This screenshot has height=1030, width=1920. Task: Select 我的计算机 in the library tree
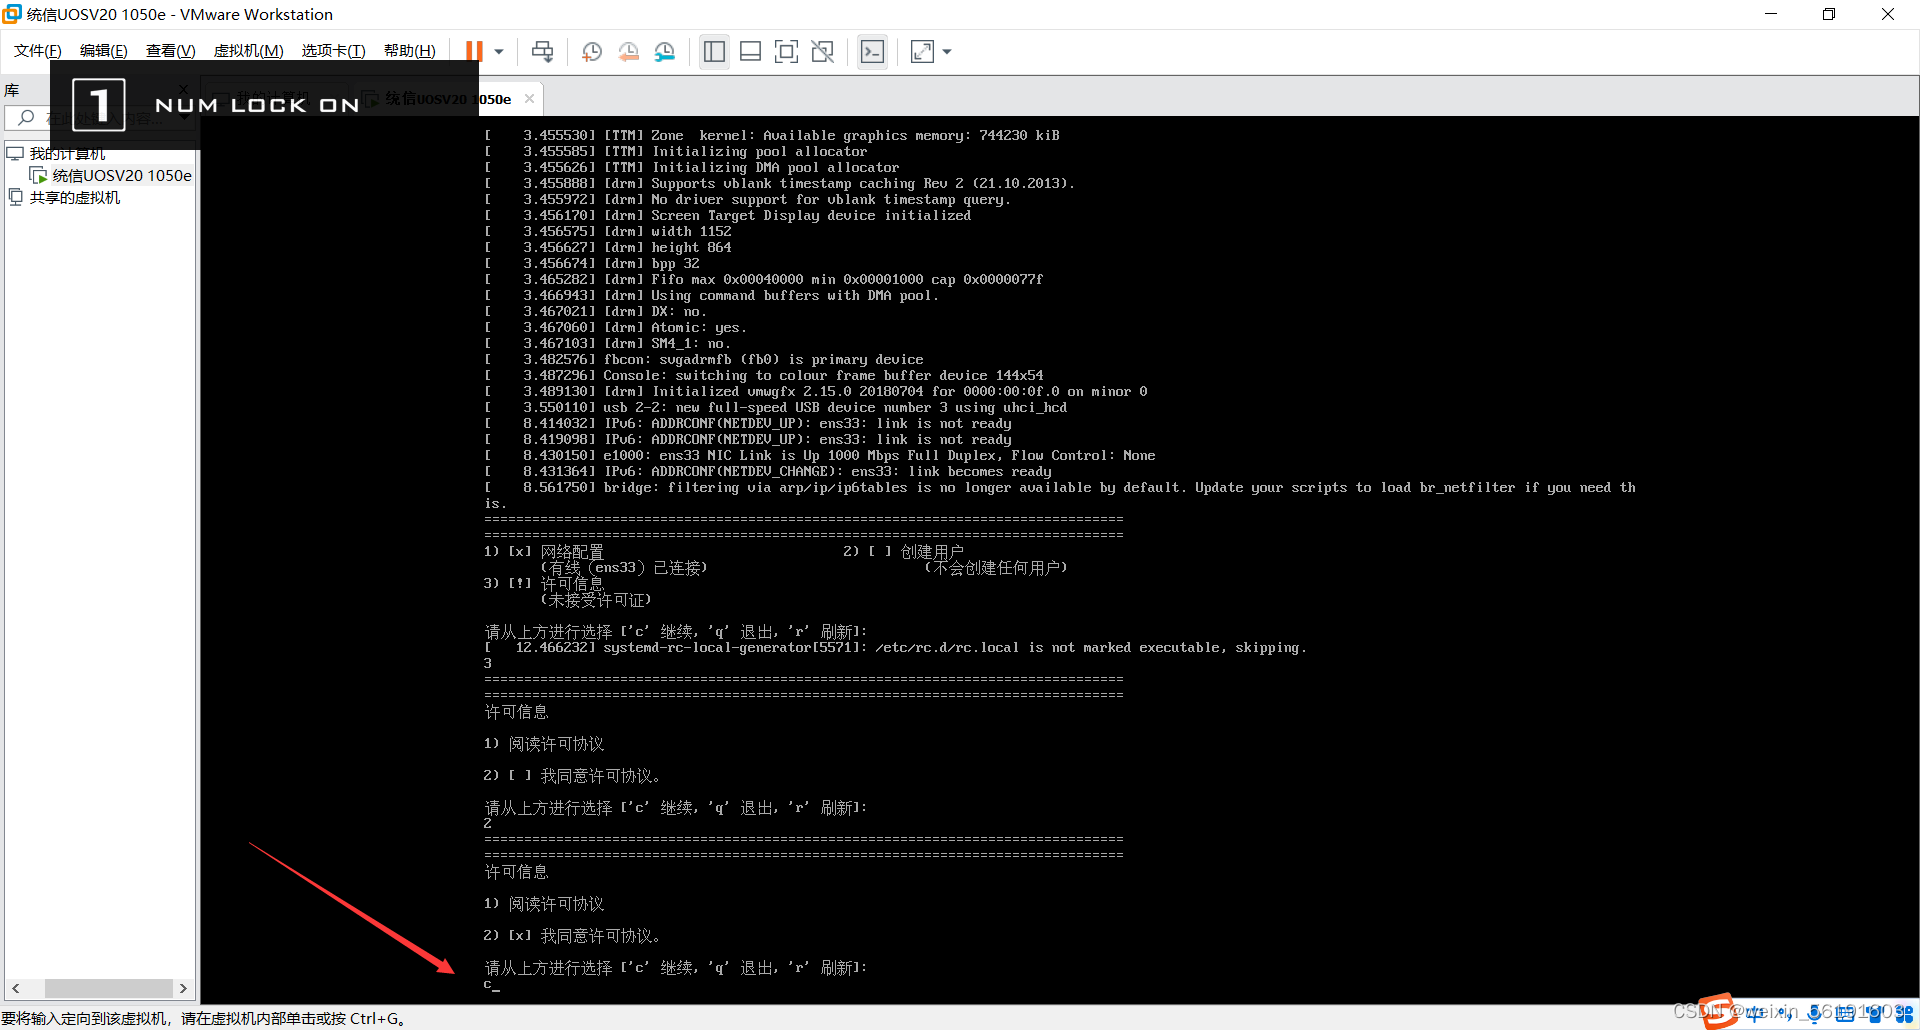point(67,153)
